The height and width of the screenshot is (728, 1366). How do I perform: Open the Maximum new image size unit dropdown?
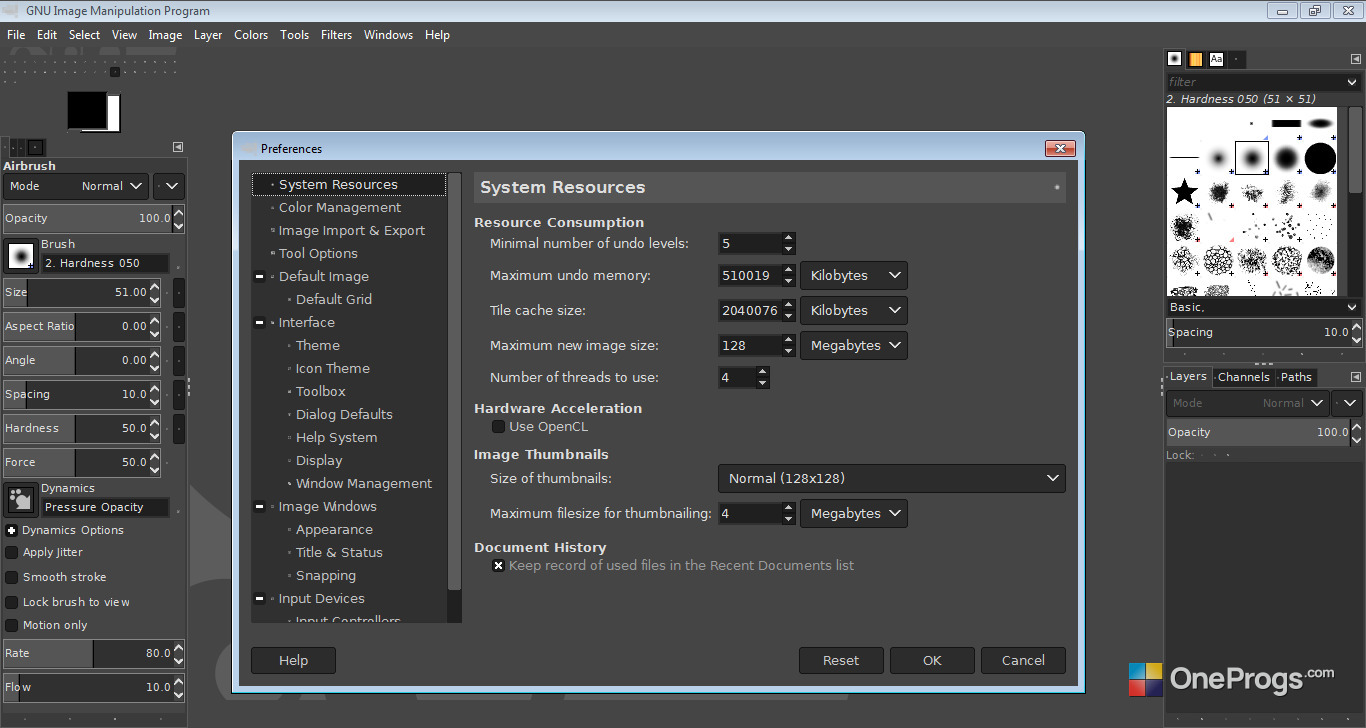coord(854,345)
